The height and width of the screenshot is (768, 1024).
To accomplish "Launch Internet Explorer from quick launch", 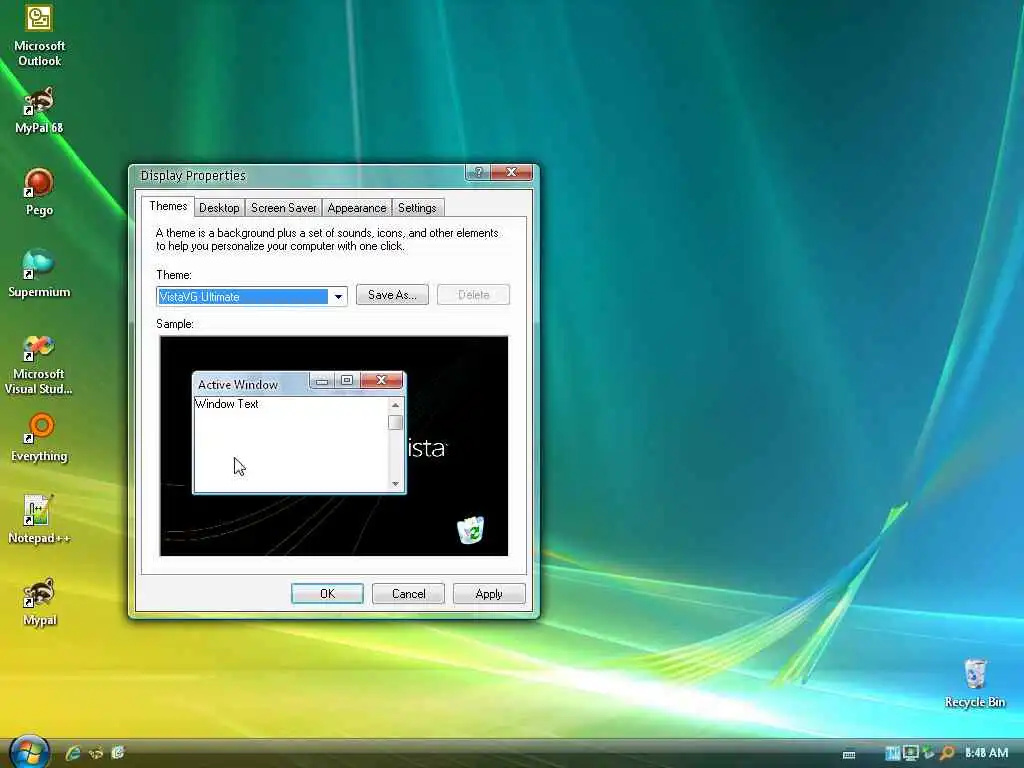I will [x=72, y=753].
